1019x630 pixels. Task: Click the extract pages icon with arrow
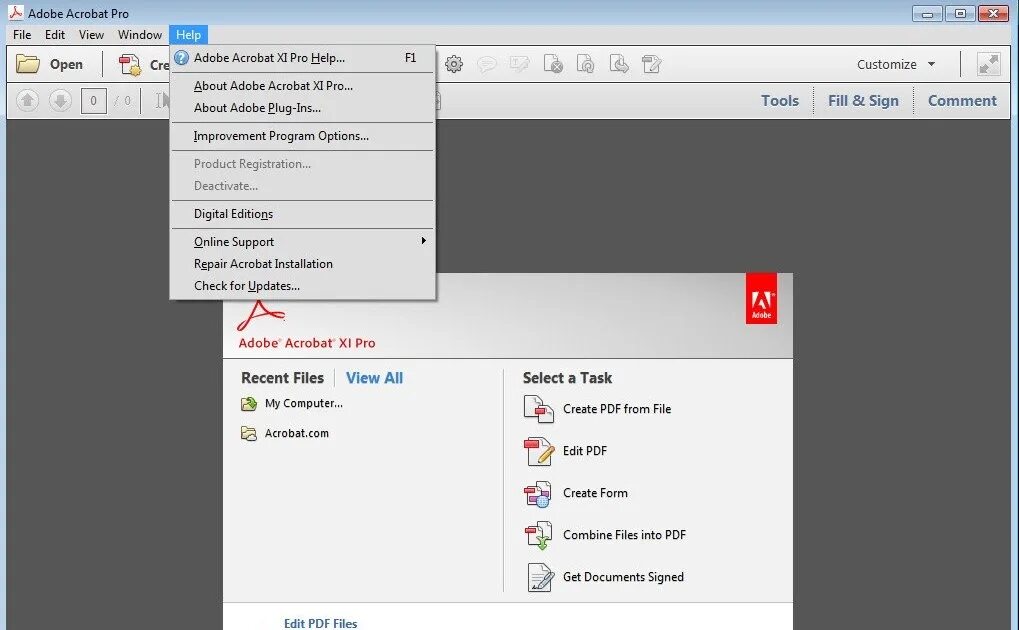point(619,64)
